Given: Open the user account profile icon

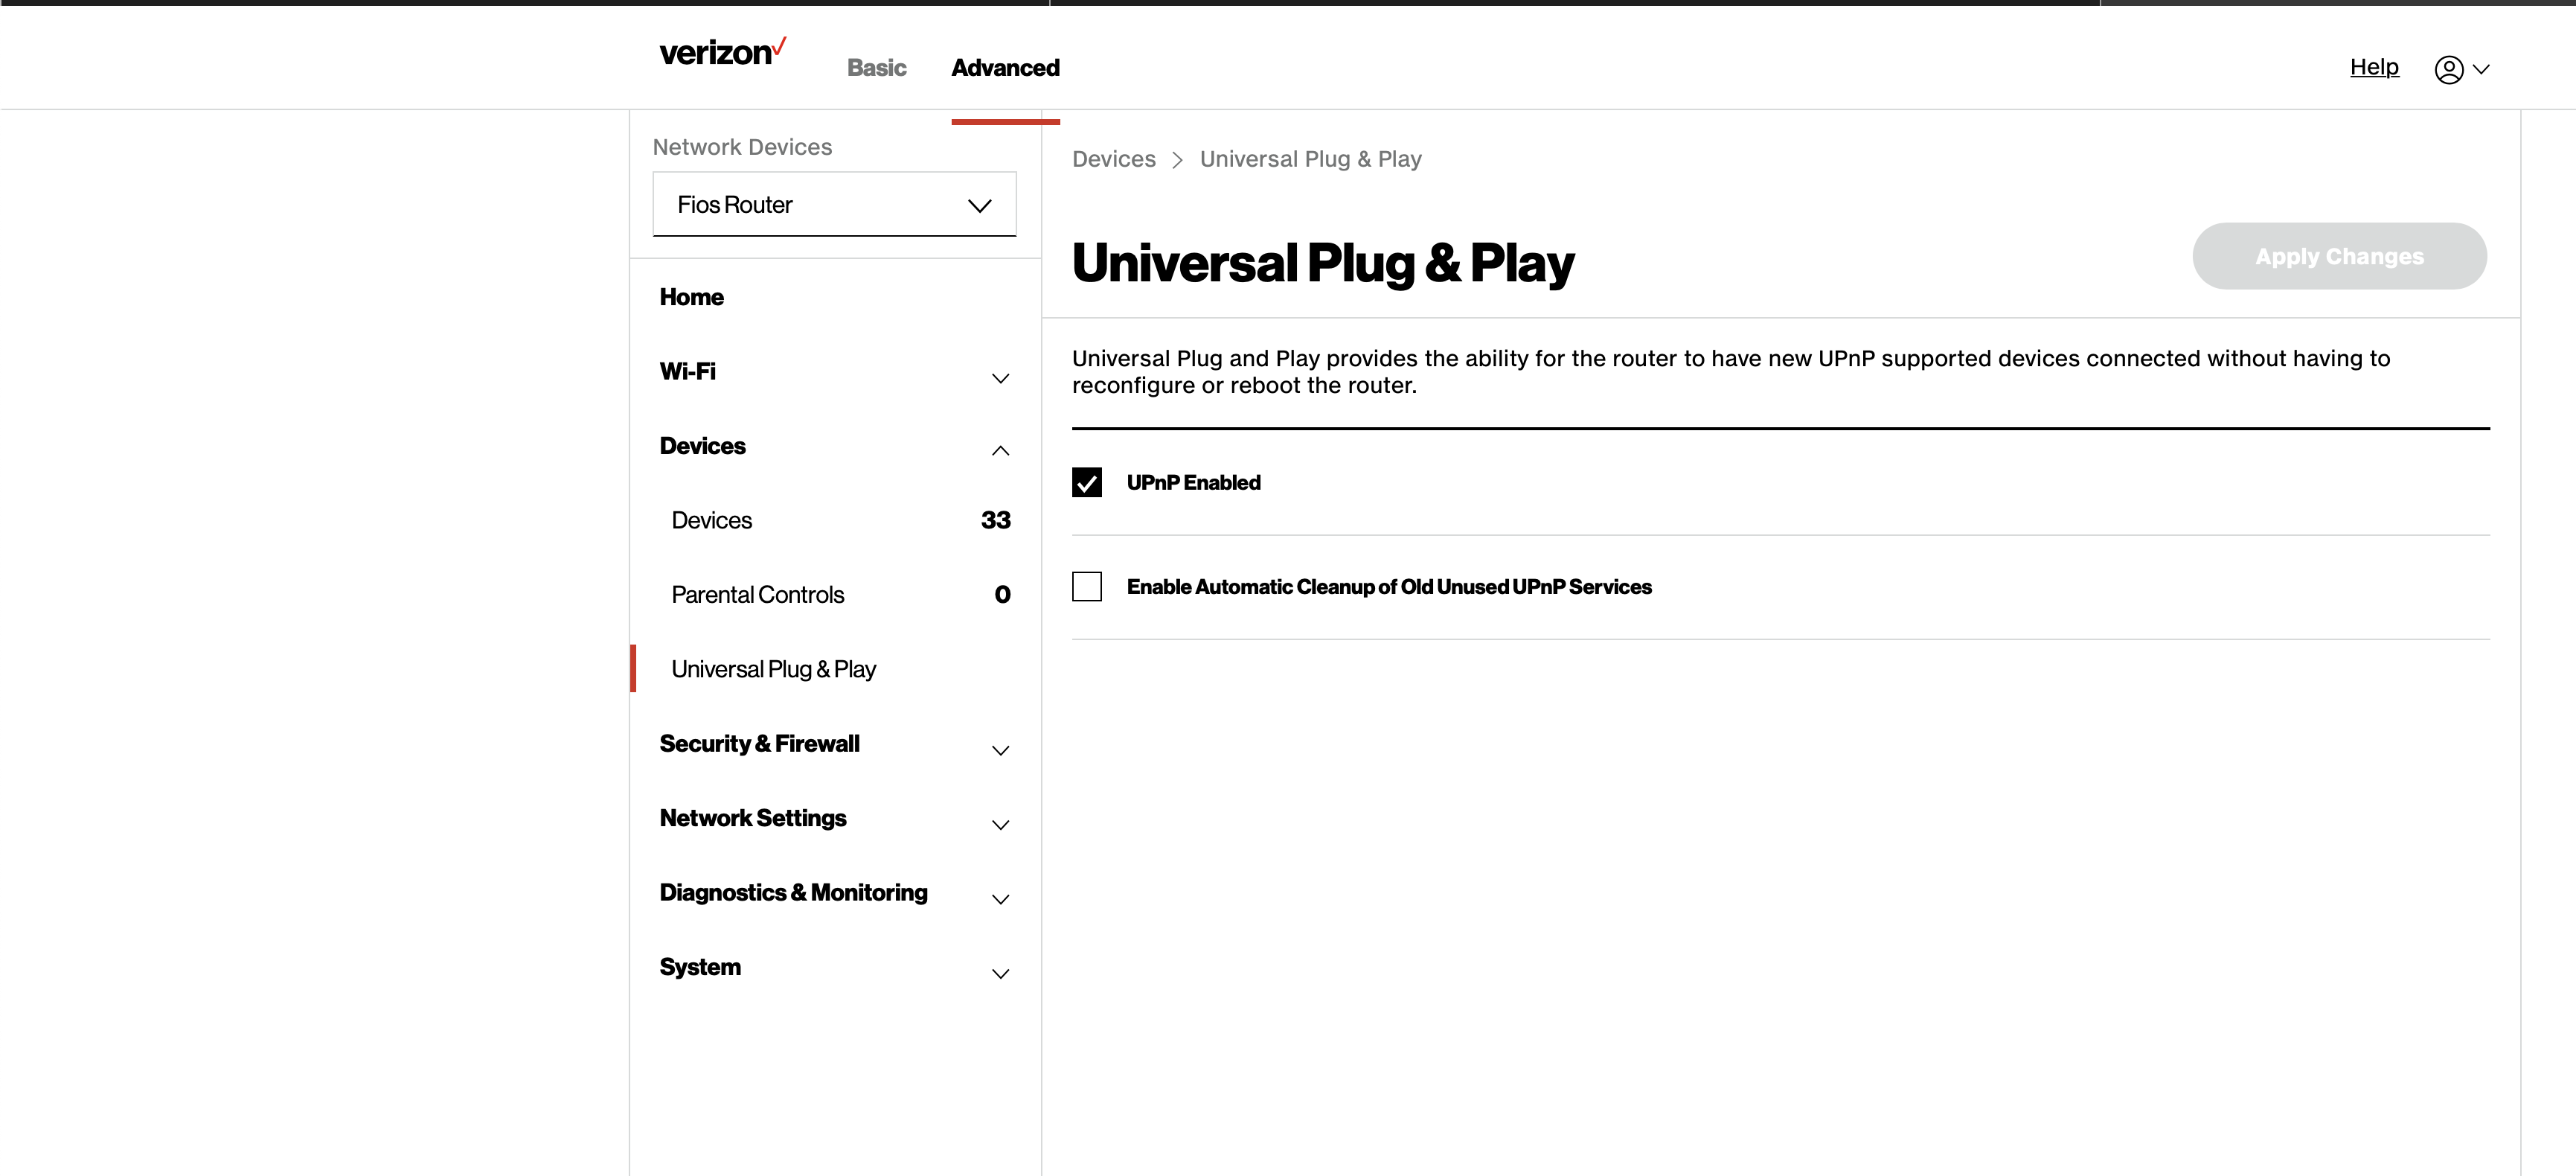Looking at the screenshot, I should pos(2448,69).
